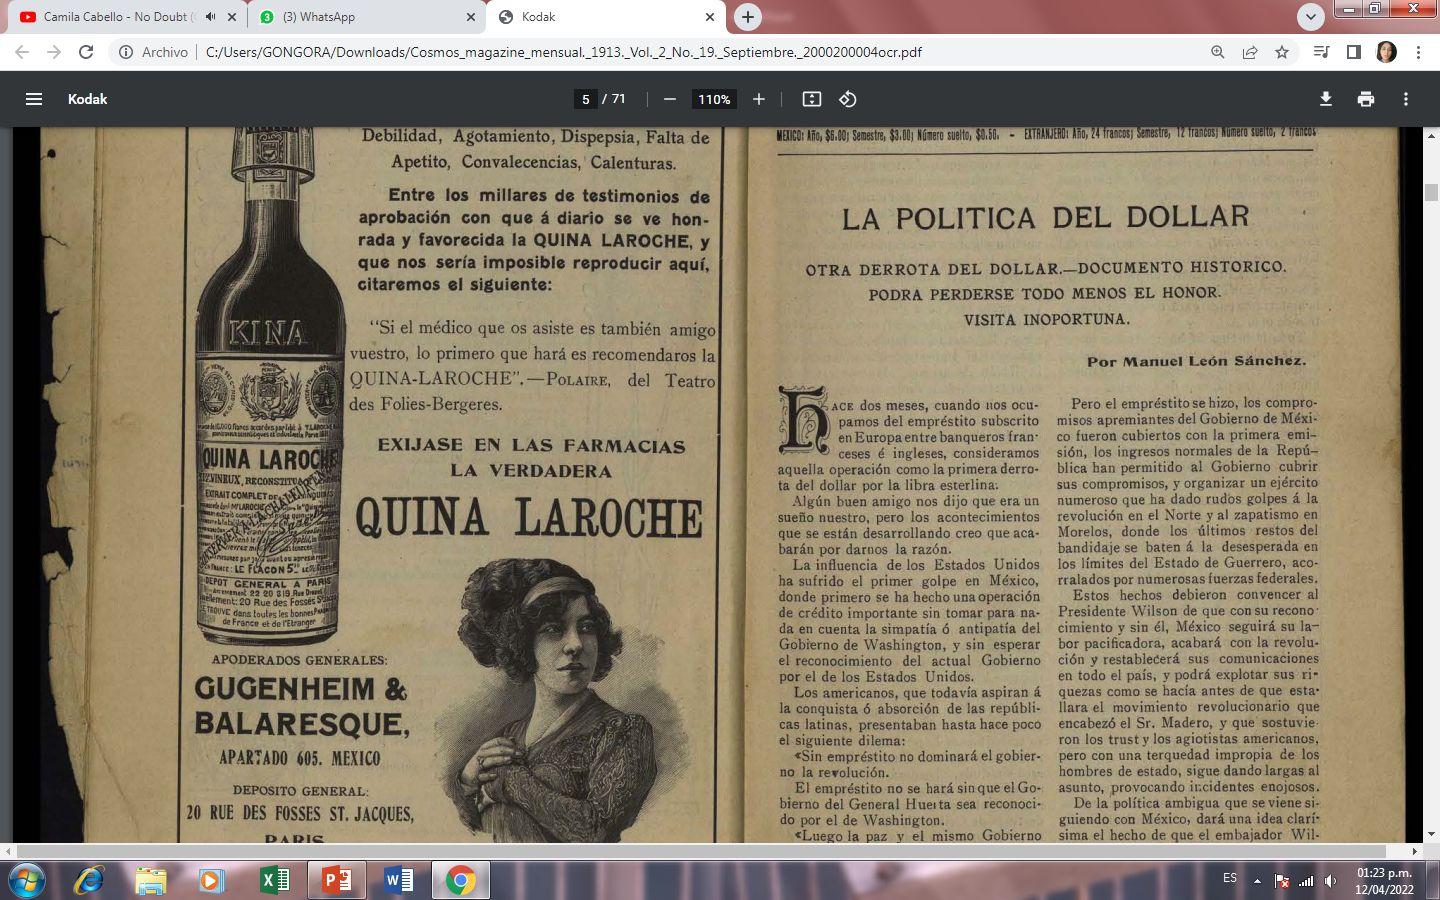Zoom in the PDF document
The height and width of the screenshot is (900, 1440).
point(759,99)
